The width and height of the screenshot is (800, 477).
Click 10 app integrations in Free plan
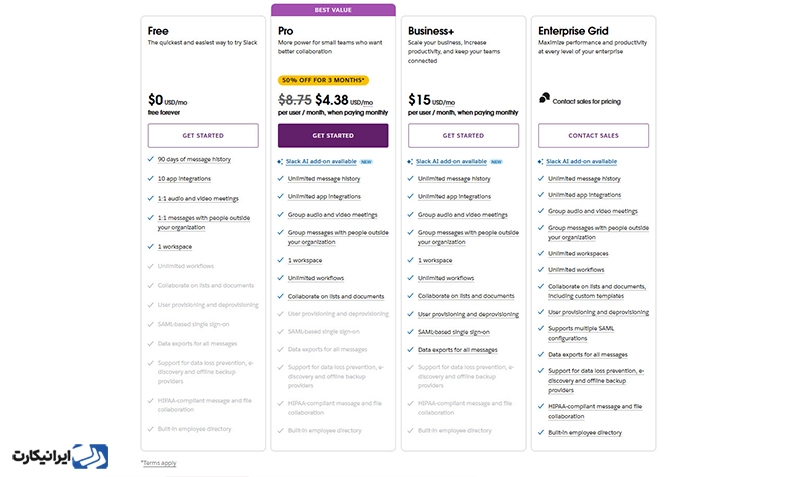pos(184,178)
